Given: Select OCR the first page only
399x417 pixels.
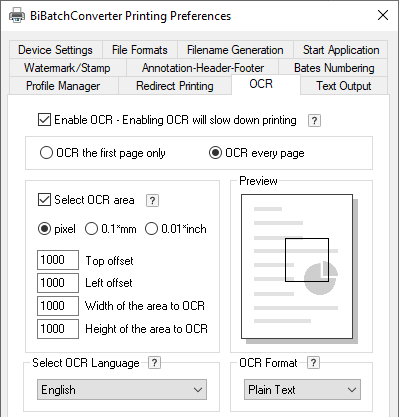Looking at the screenshot, I should point(46,153).
